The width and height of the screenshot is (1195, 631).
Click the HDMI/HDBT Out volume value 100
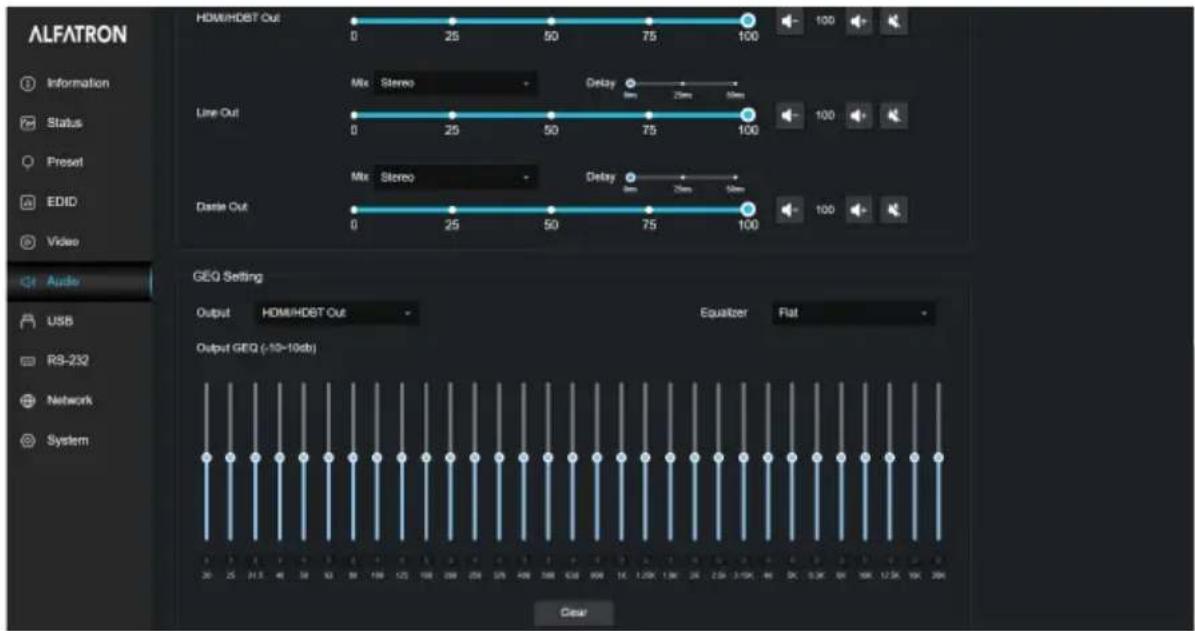click(x=825, y=21)
